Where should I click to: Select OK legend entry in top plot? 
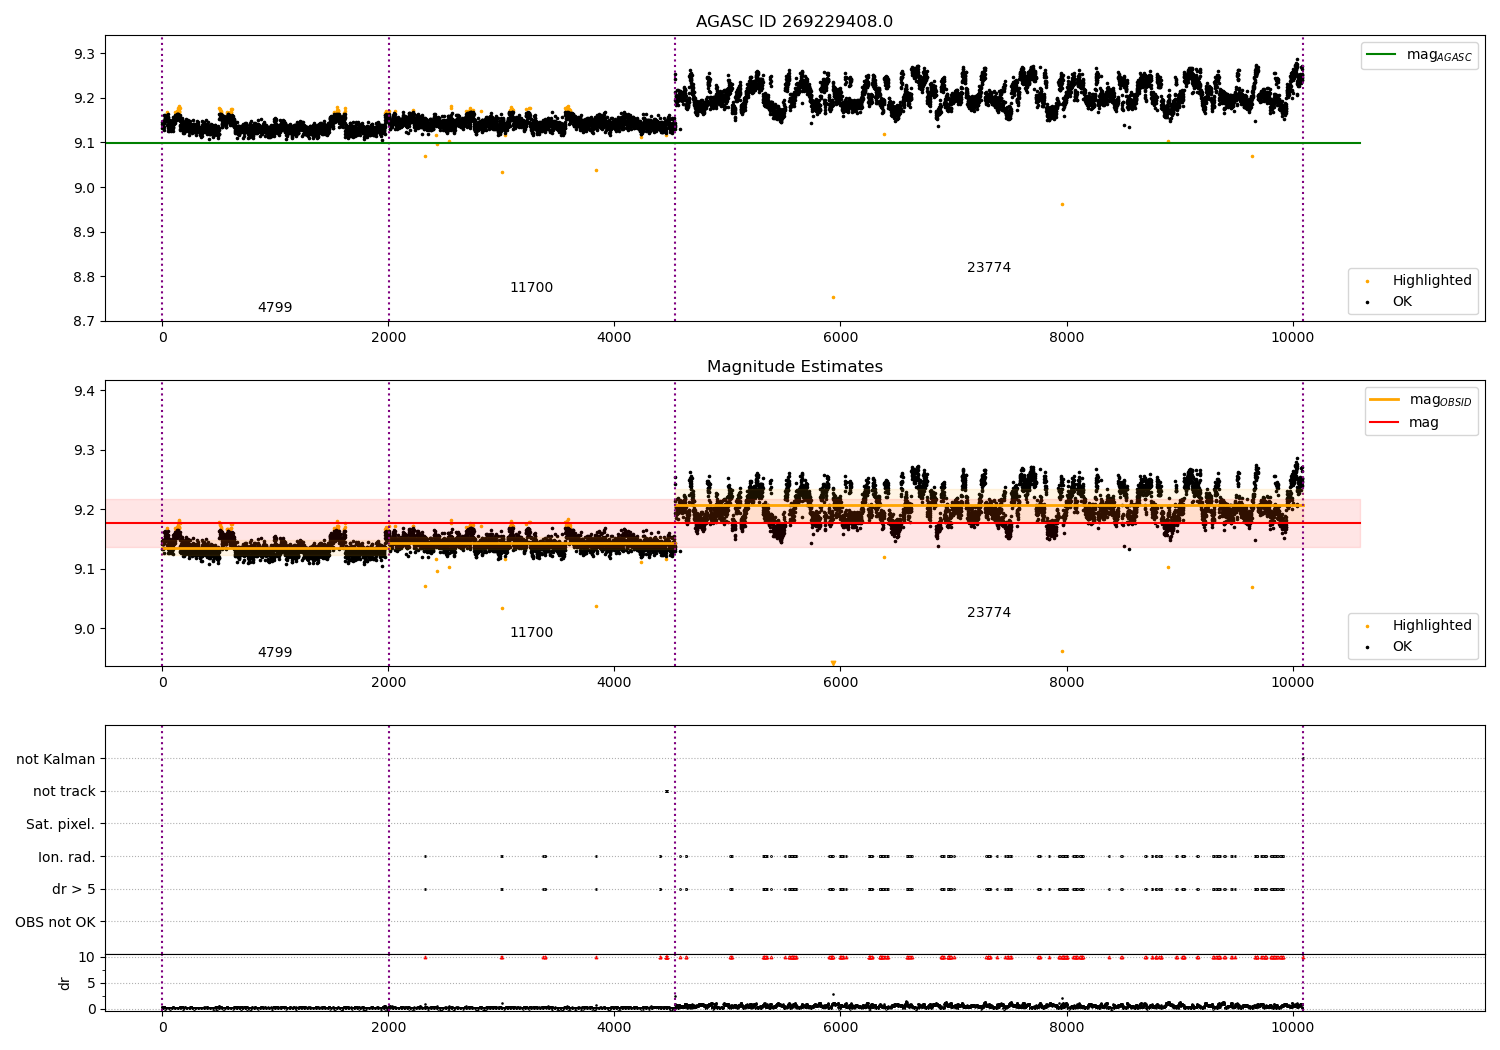tap(1390, 302)
